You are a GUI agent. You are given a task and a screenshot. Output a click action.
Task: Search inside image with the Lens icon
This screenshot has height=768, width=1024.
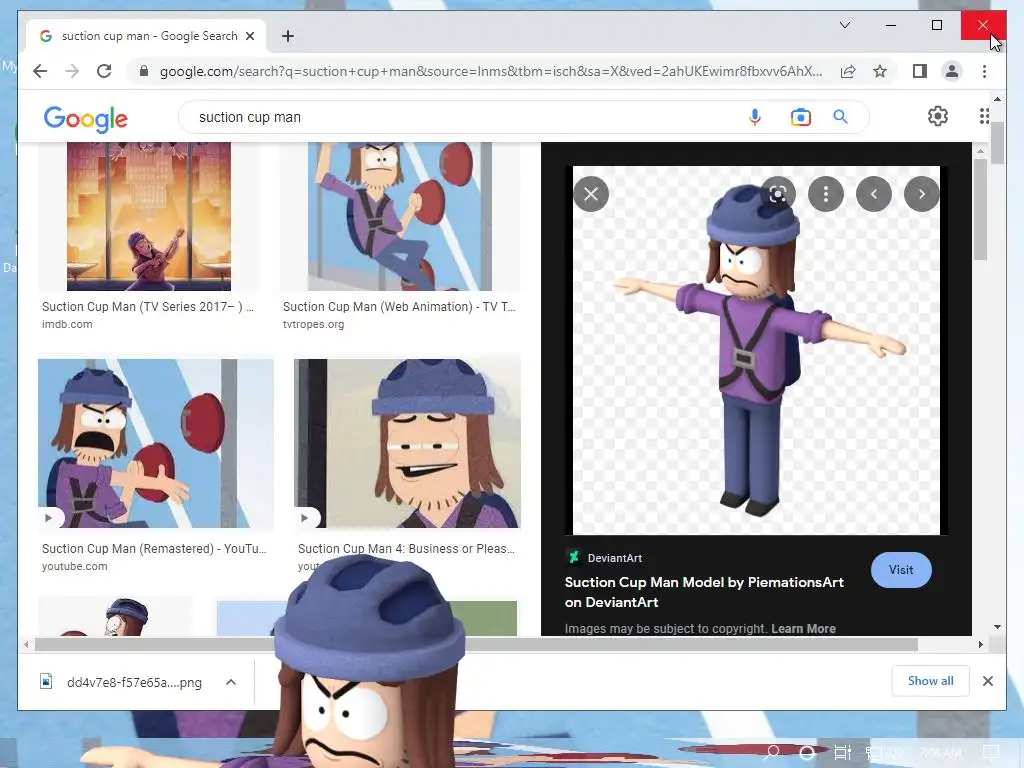pyautogui.click(x=777, y=194)
